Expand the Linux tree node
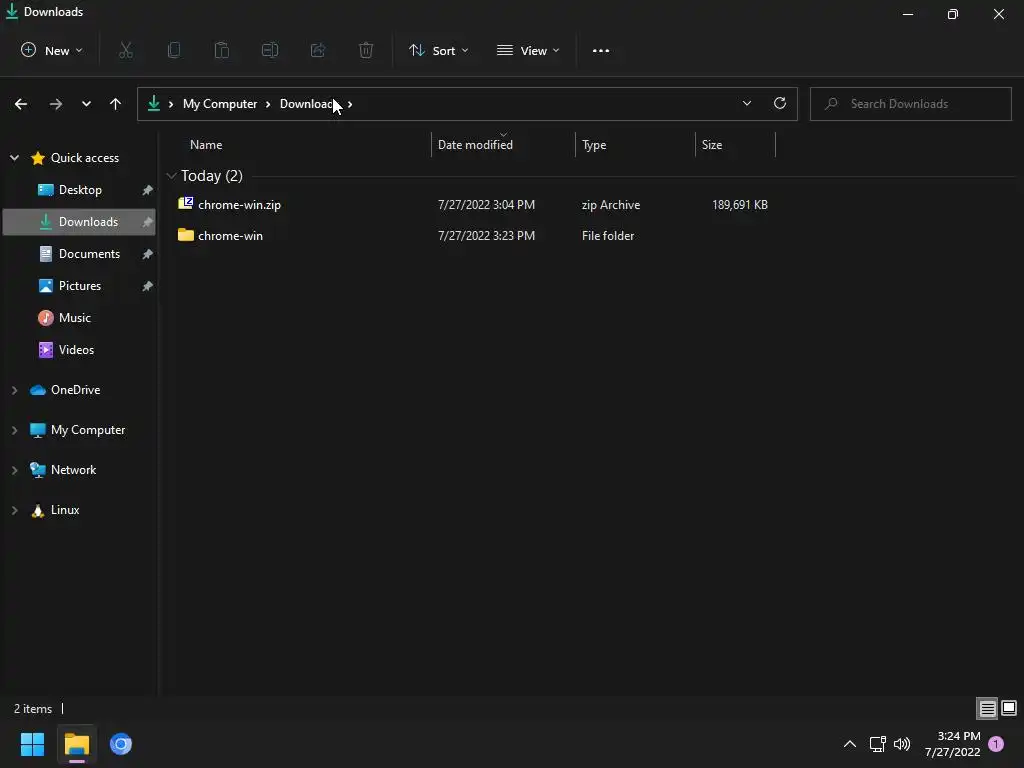The height and width of the screenshot is (768, 1024). [14, 510]
